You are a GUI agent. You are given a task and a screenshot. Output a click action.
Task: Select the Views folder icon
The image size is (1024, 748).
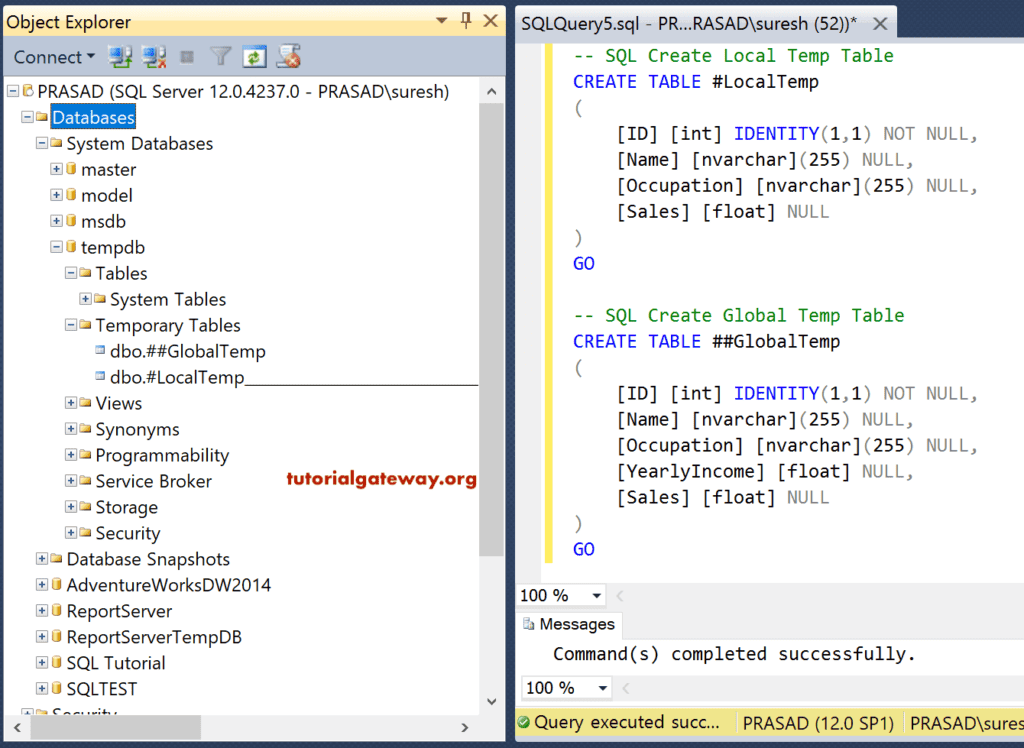(85, 402)
